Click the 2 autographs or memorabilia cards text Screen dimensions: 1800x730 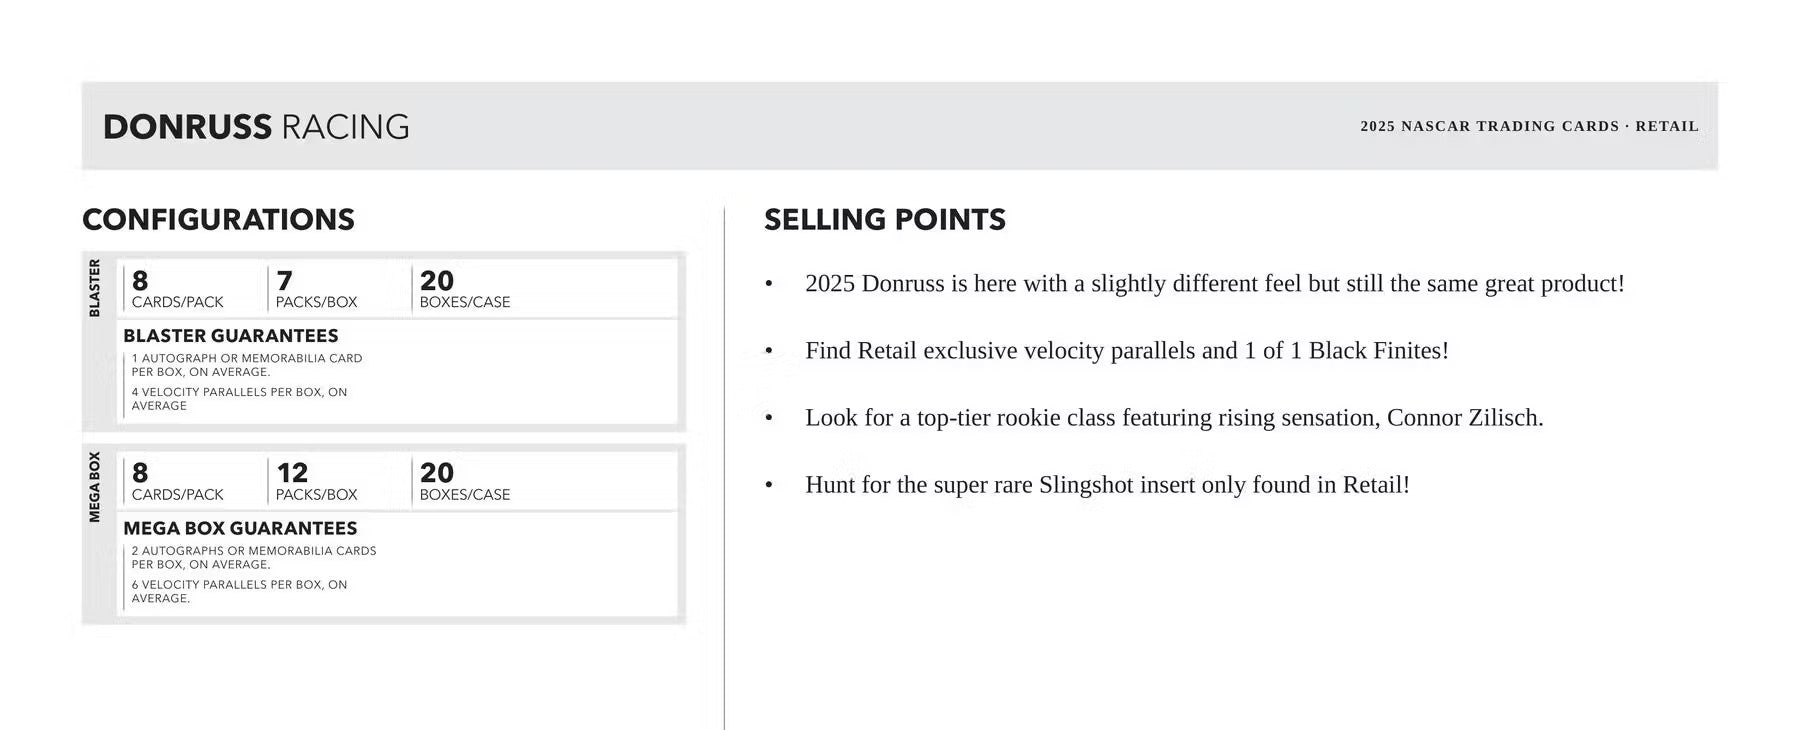point(254,557)
